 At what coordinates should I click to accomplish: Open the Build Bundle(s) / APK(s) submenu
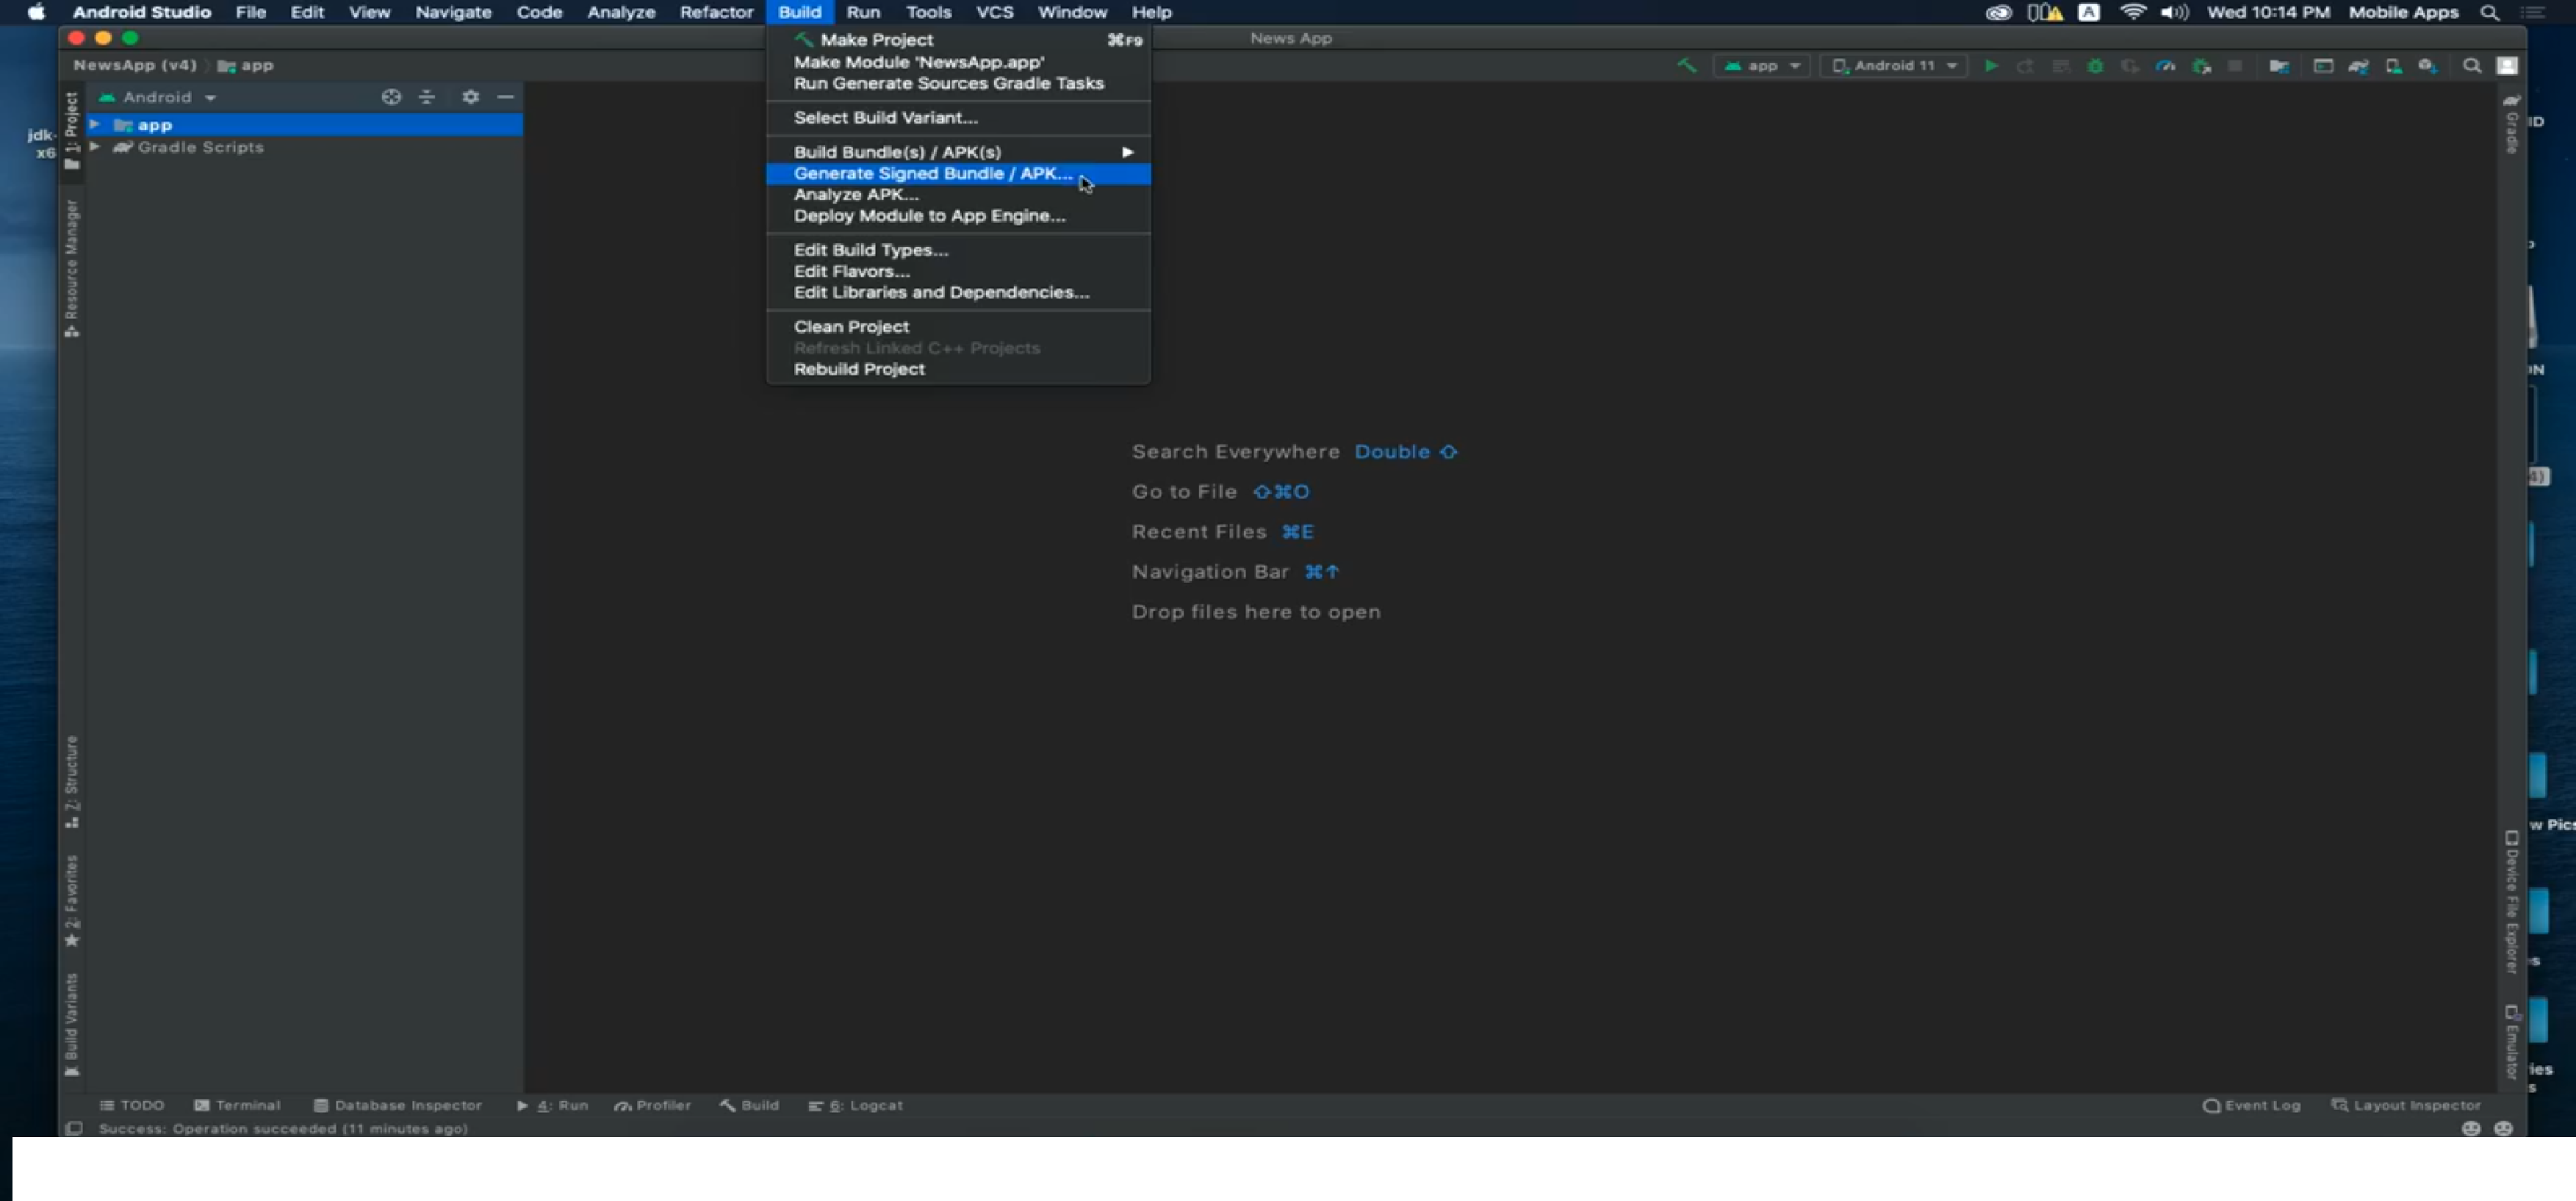pos(958,152)
